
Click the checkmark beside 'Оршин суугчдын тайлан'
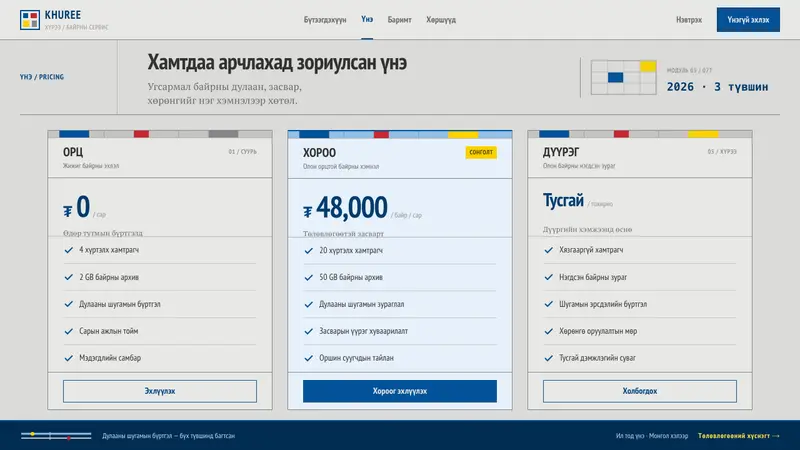pos(308,358)
